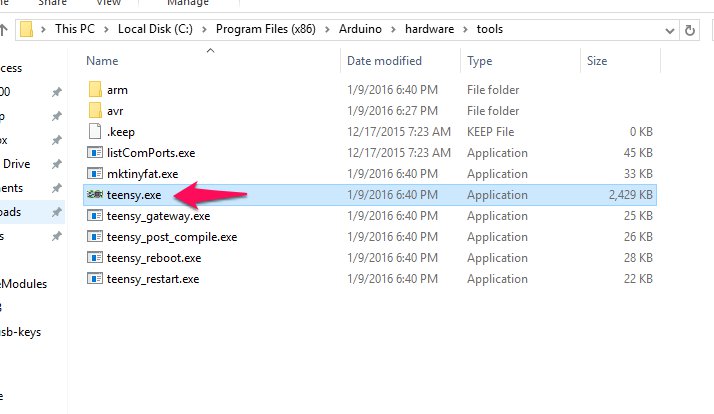
Task: Click the 2,429 KB size value
Action: tap(631, 194)
